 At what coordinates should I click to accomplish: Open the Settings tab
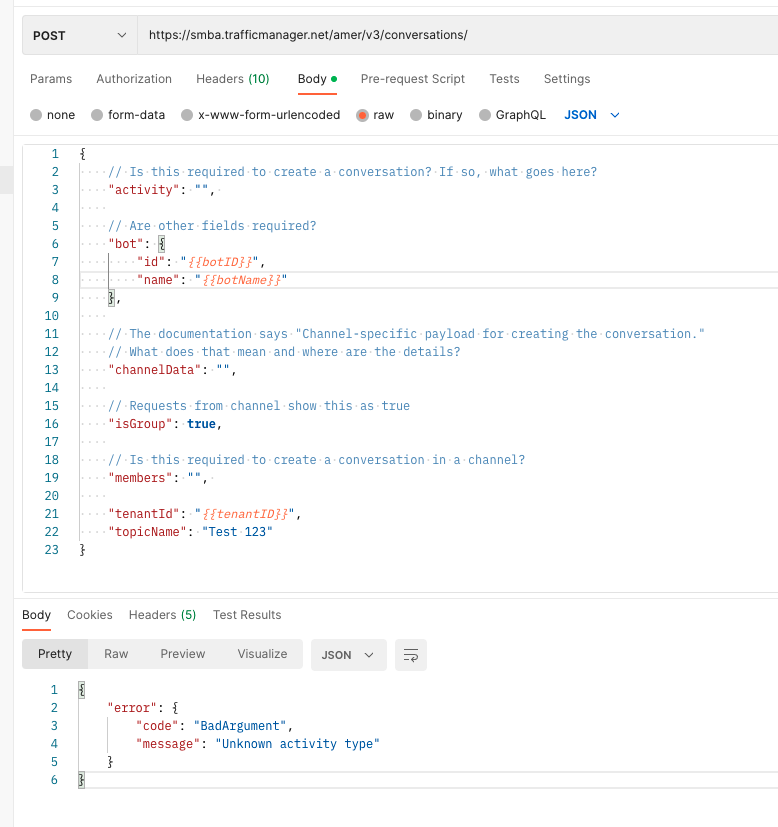(567, 79)
